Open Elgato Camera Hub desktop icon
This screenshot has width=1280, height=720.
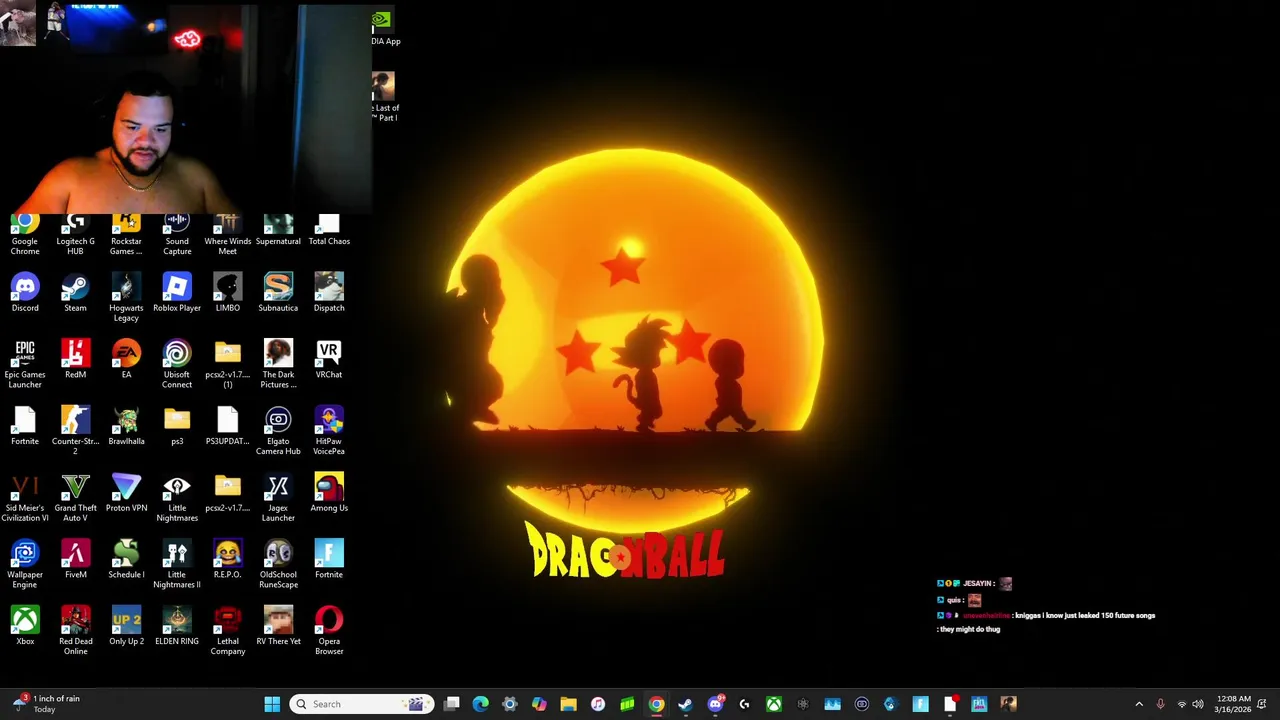pos(278,431)
